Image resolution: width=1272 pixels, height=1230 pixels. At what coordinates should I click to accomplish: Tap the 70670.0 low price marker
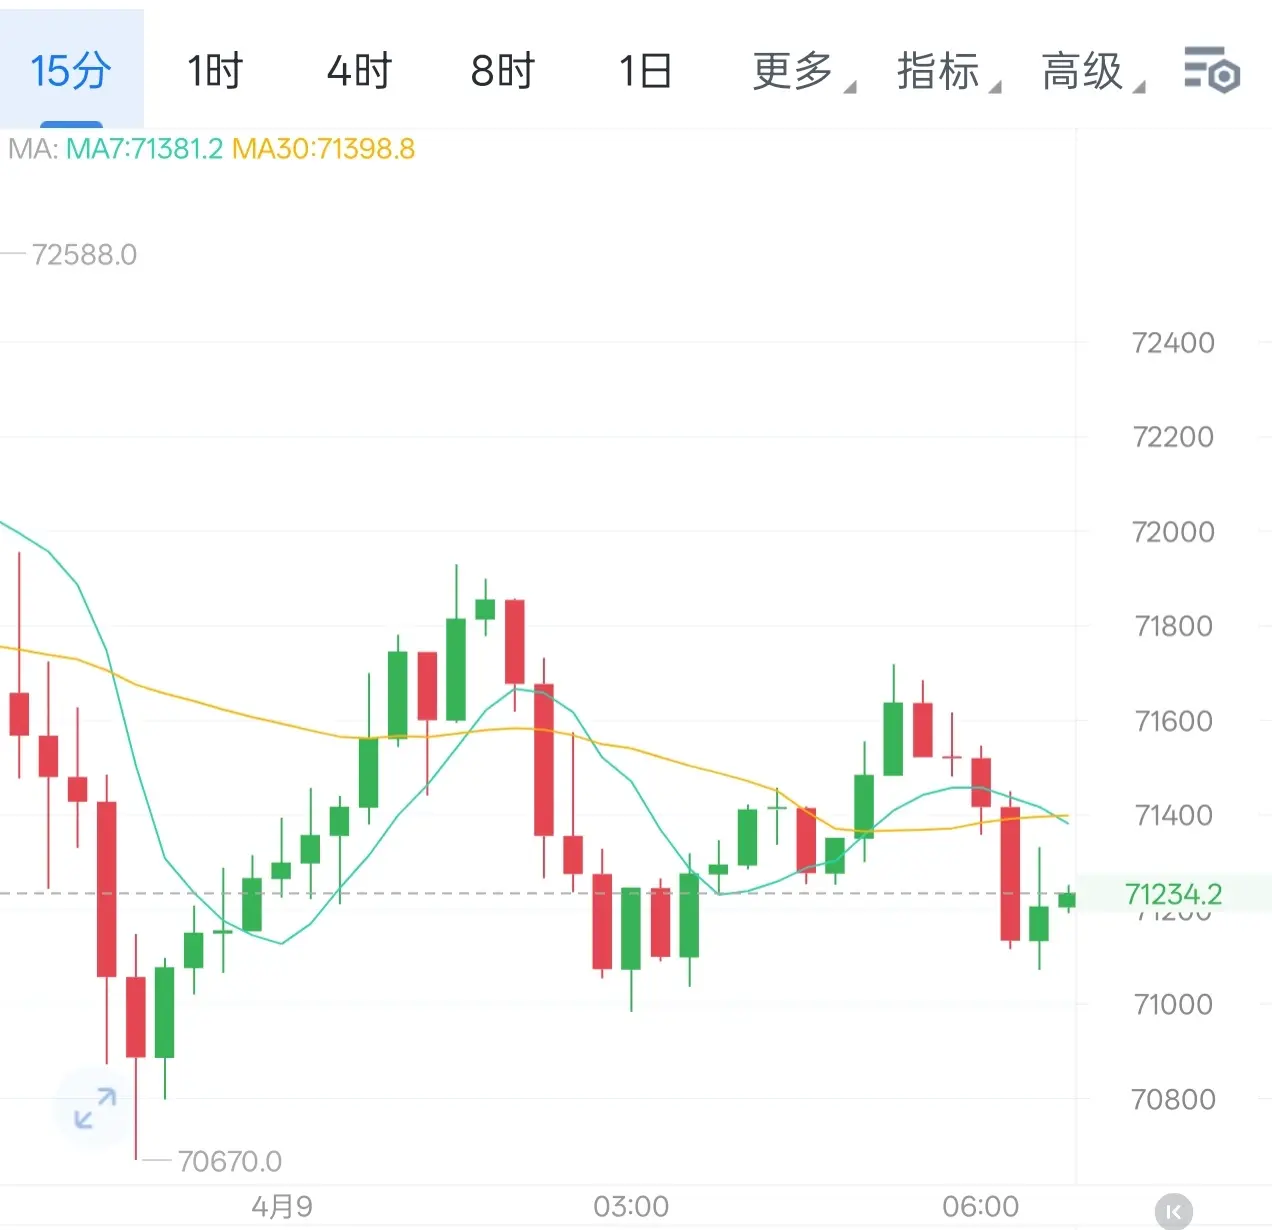click(x=229, y=1161)
